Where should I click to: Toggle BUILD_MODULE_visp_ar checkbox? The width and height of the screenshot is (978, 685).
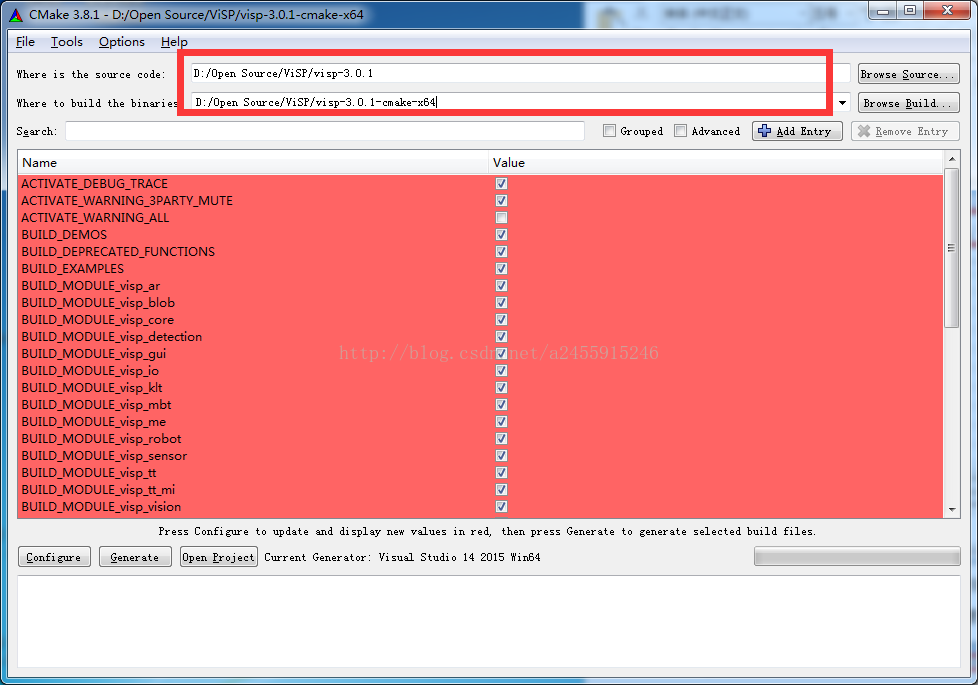point(501,286)
